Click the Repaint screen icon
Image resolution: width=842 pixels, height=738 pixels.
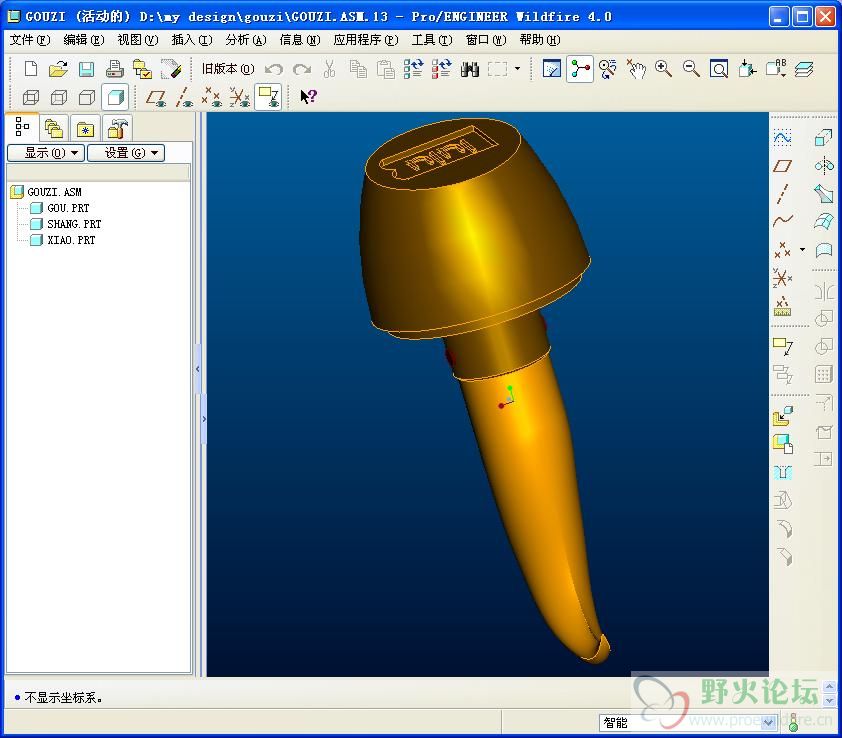click(x=552, y=69)
